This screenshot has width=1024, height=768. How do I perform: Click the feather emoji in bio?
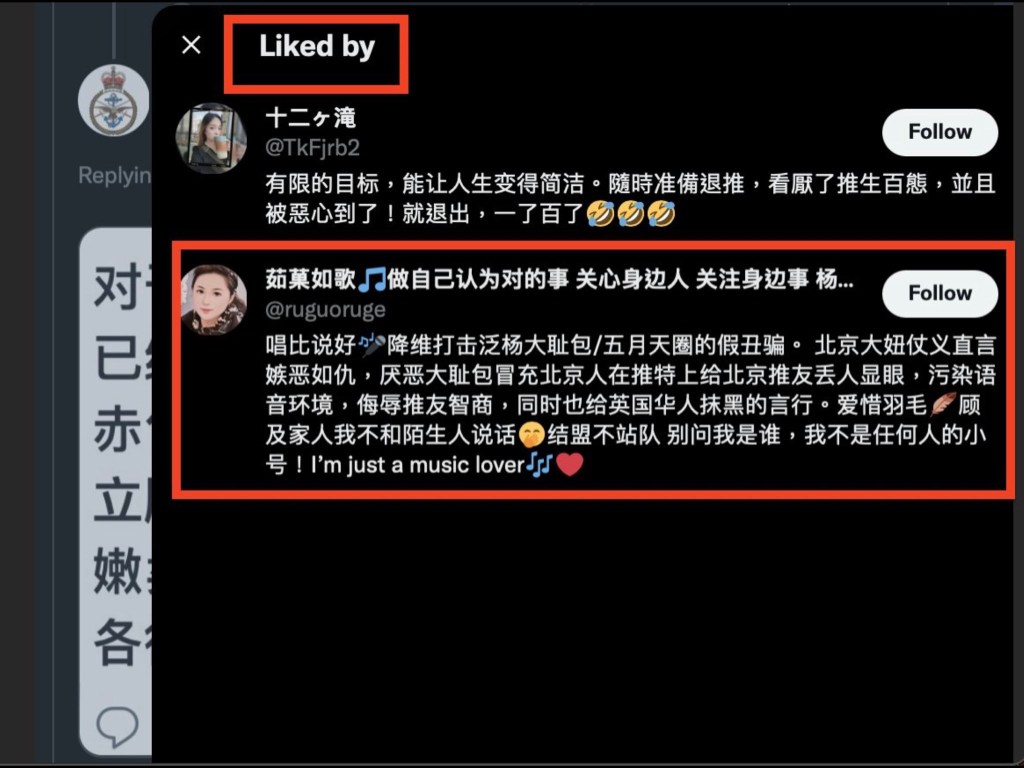tap(942, 404)
